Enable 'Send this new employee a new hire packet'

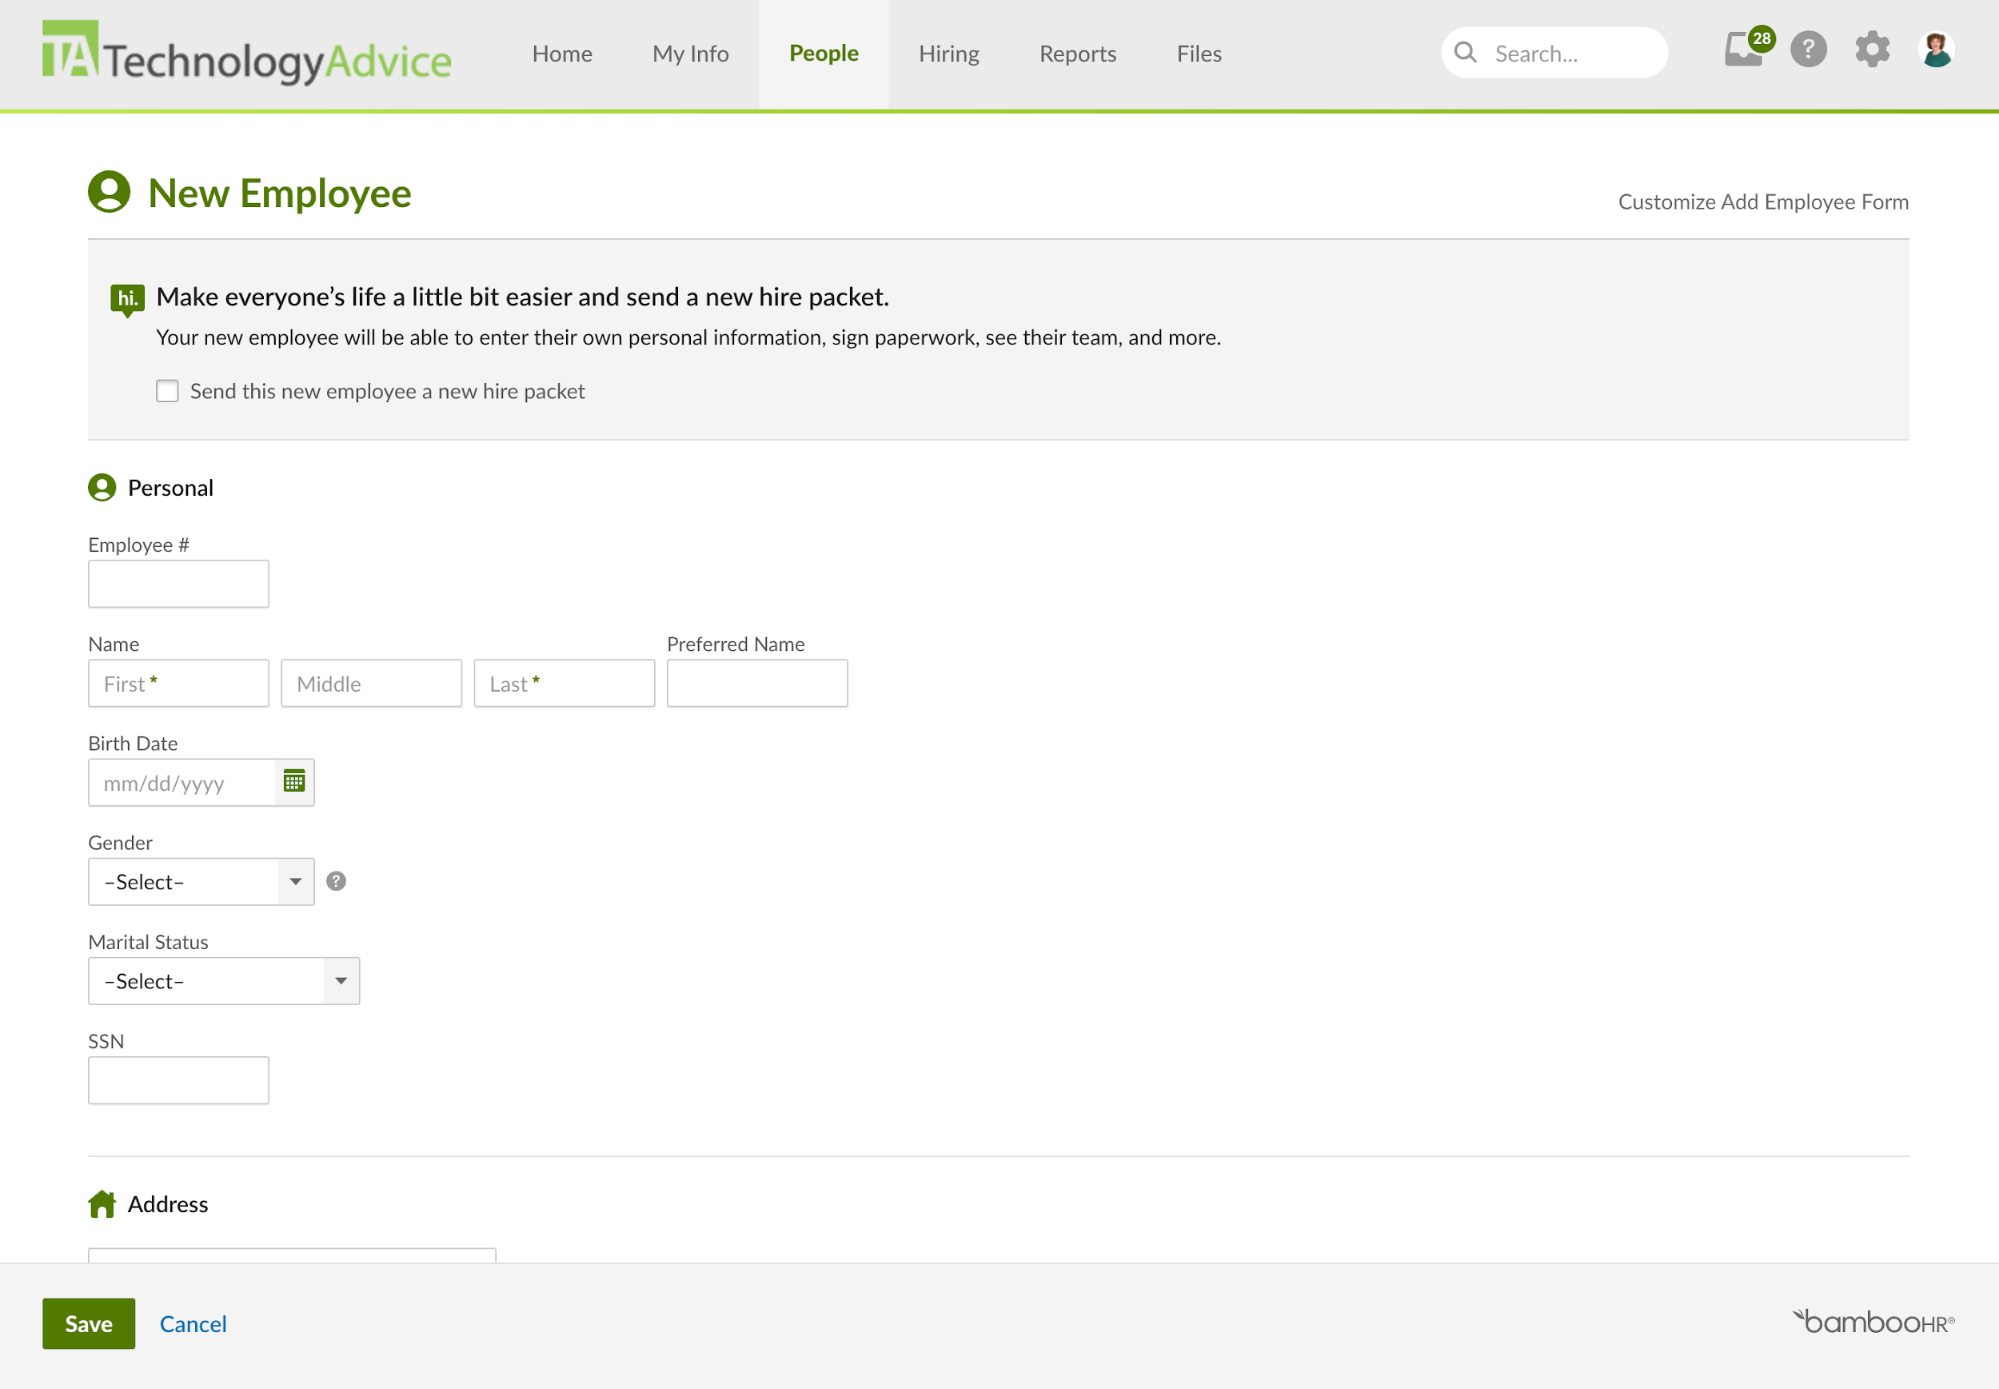(167, 391)
